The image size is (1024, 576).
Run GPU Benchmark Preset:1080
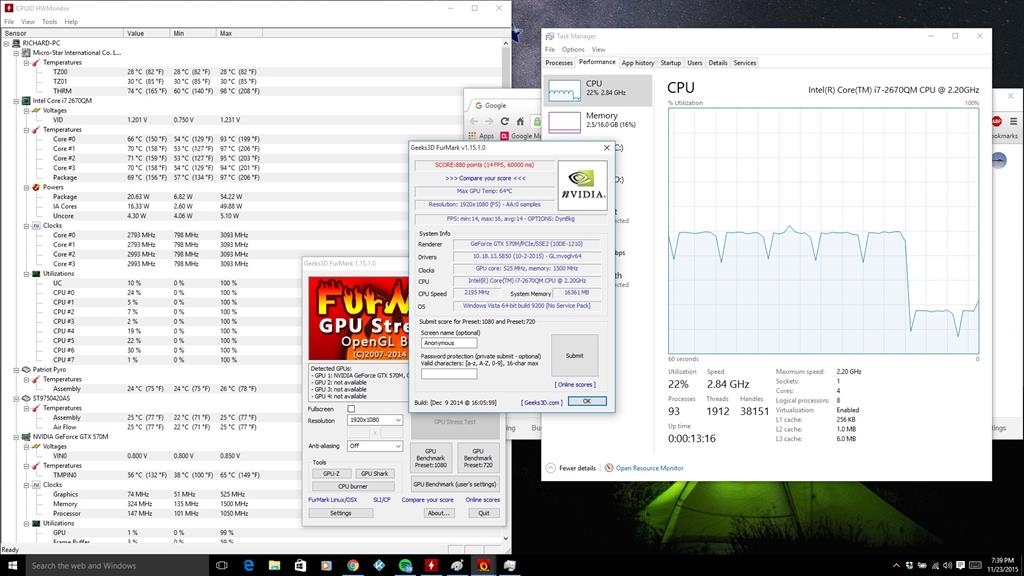(430, 458)
